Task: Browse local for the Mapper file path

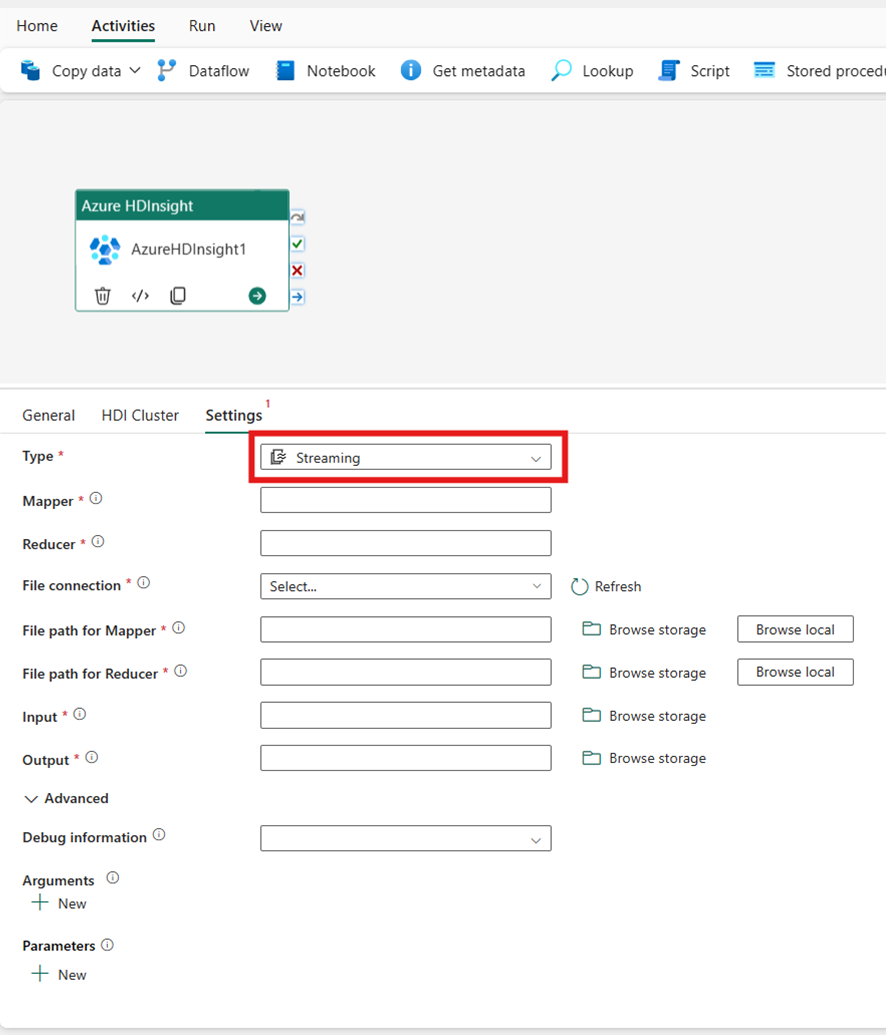Action: (795, 629)
